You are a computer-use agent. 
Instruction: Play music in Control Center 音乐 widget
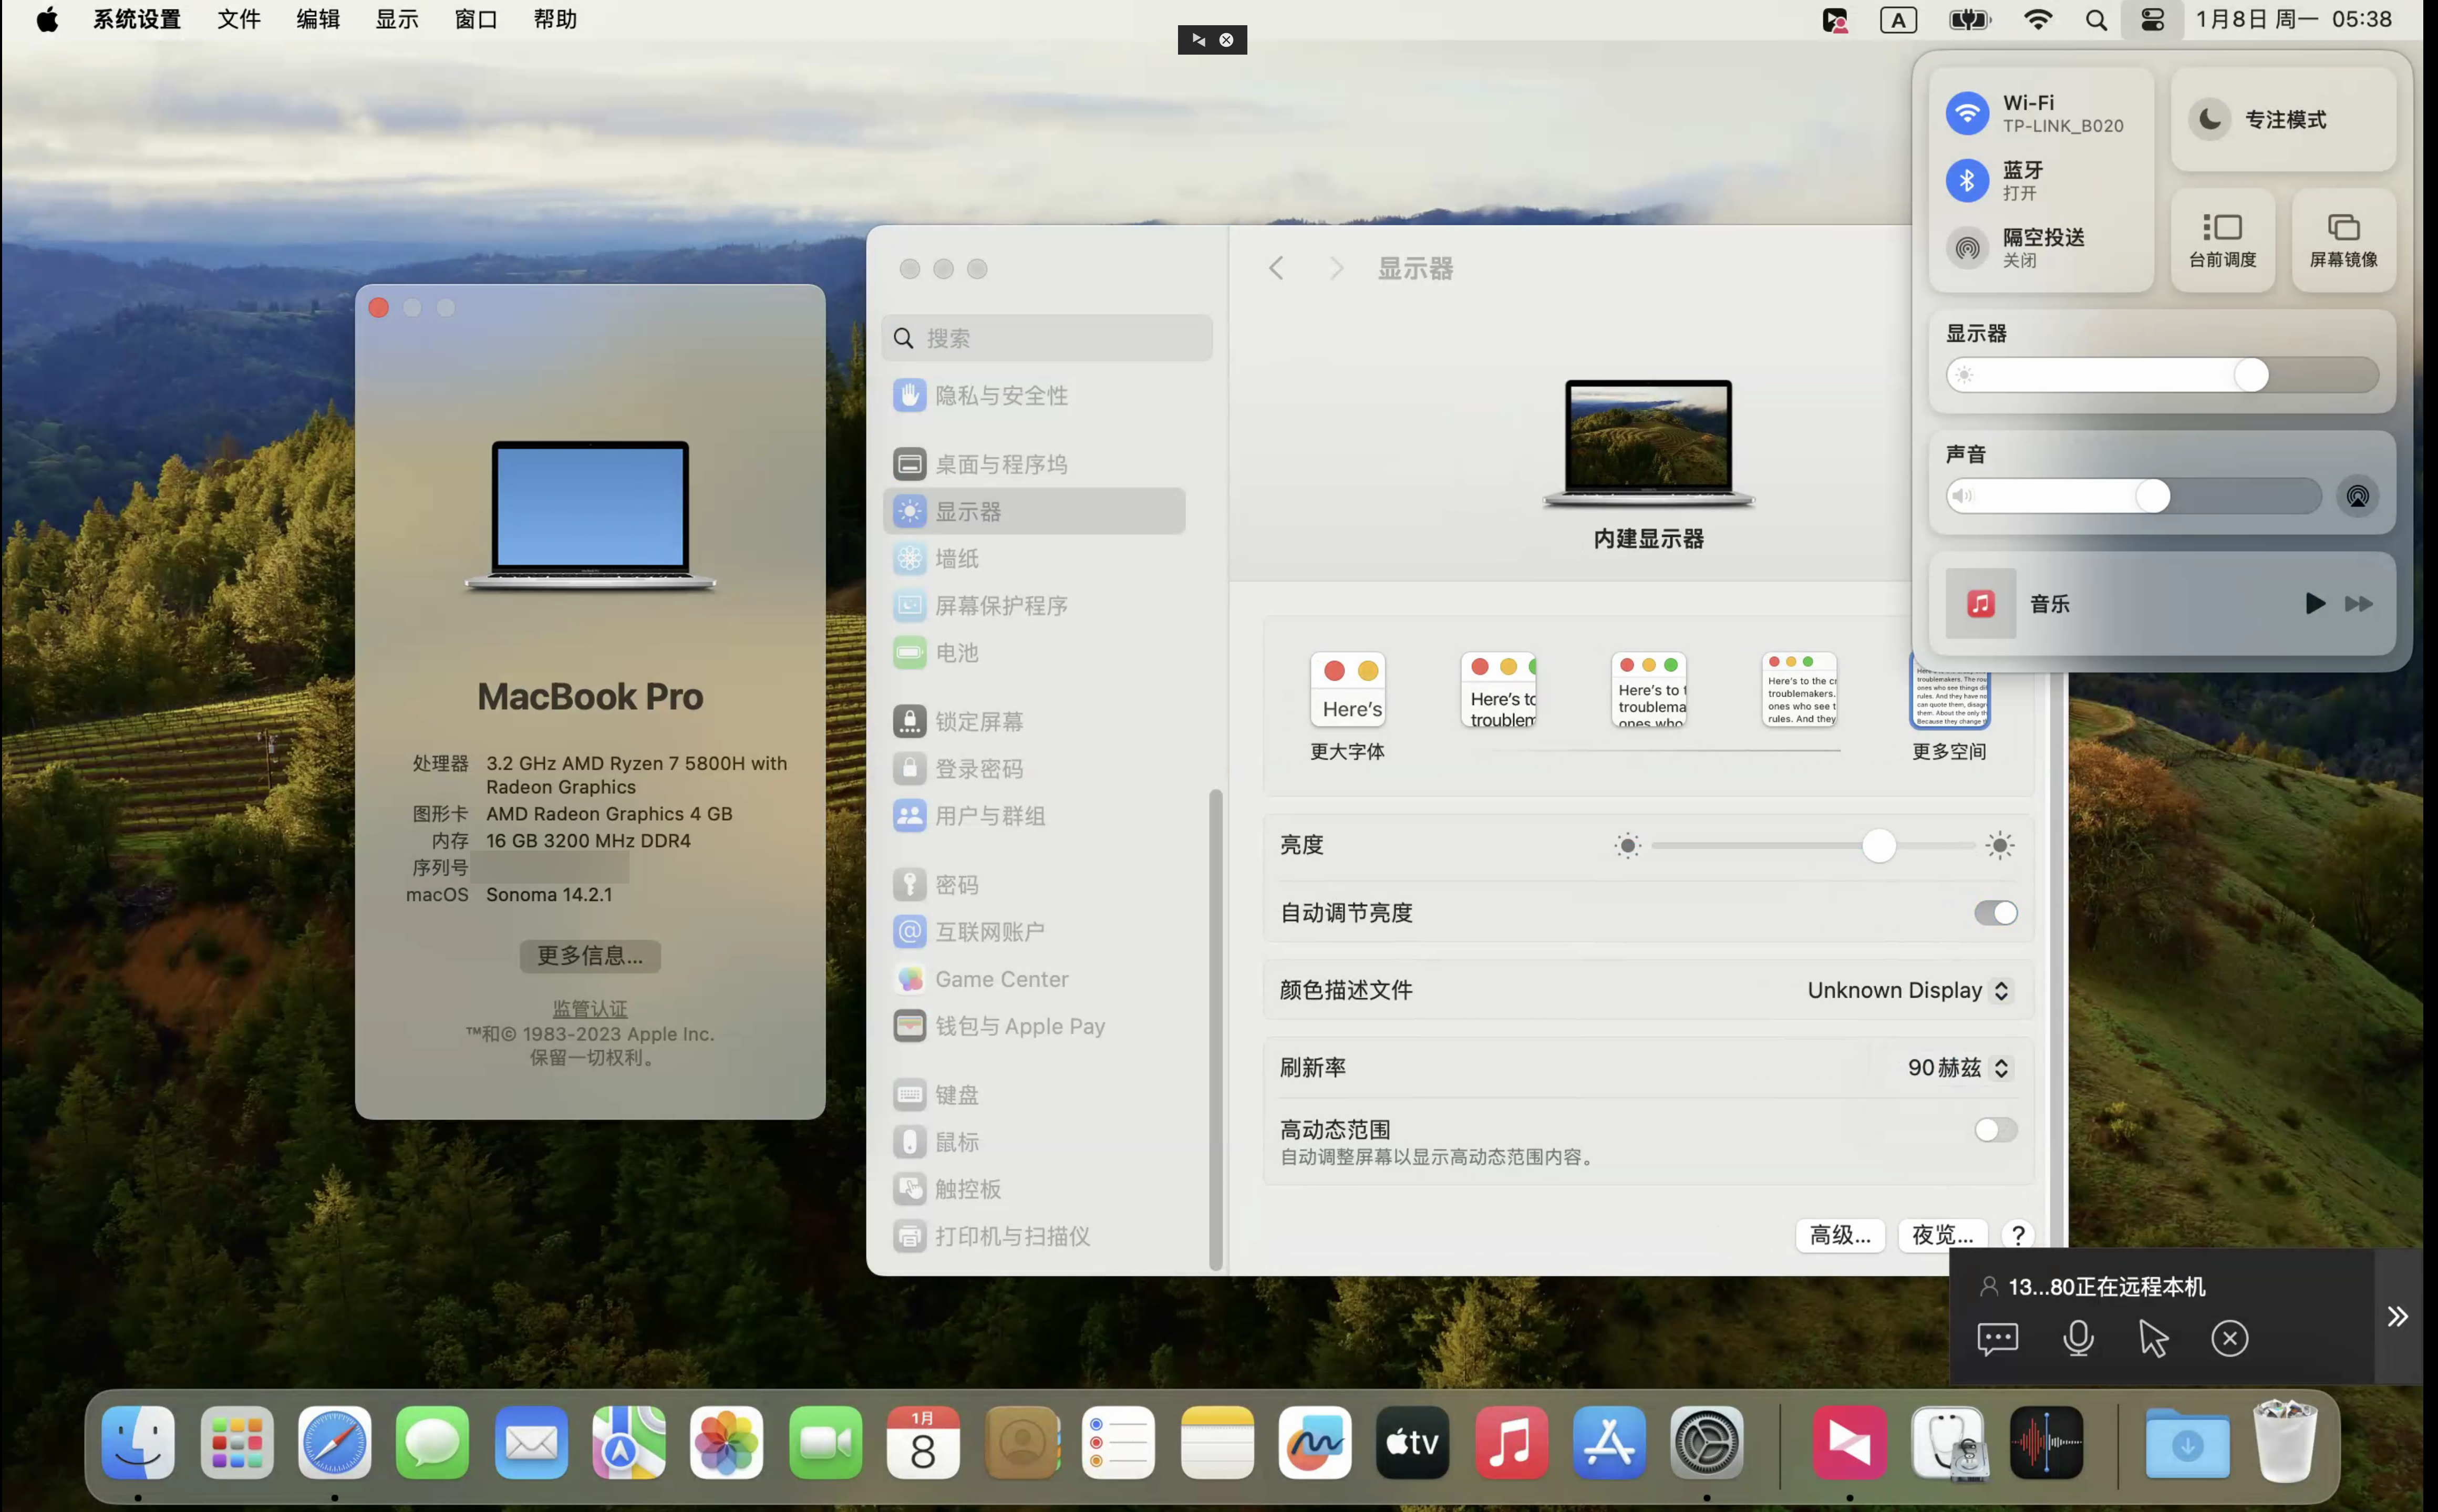click(2314, 604)
